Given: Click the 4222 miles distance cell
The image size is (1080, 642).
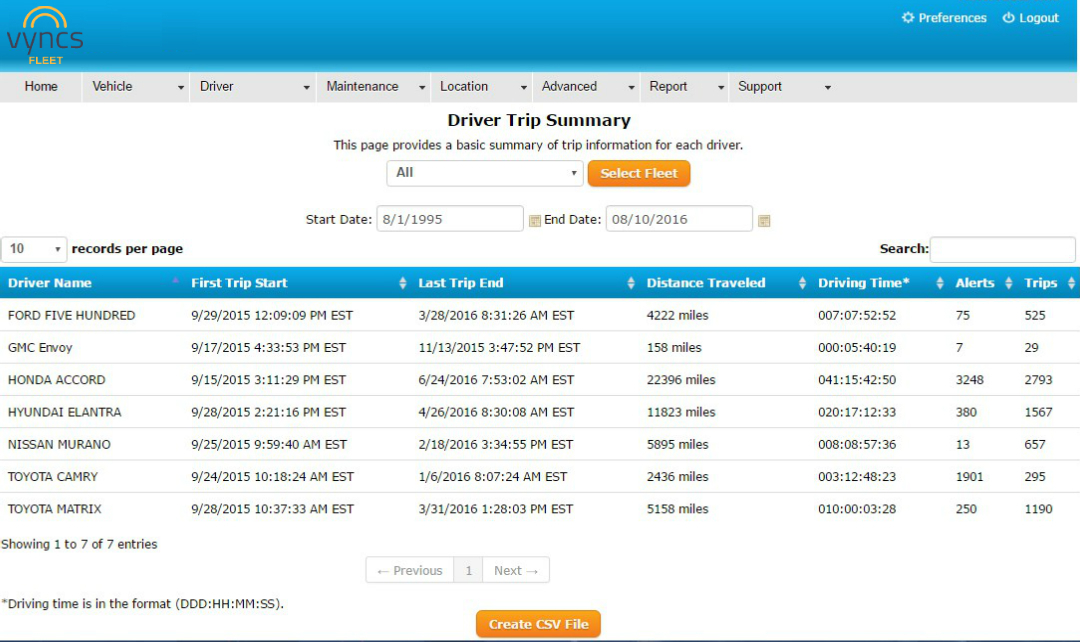Looking at the screenshot, I should click(x=677, y=315).
